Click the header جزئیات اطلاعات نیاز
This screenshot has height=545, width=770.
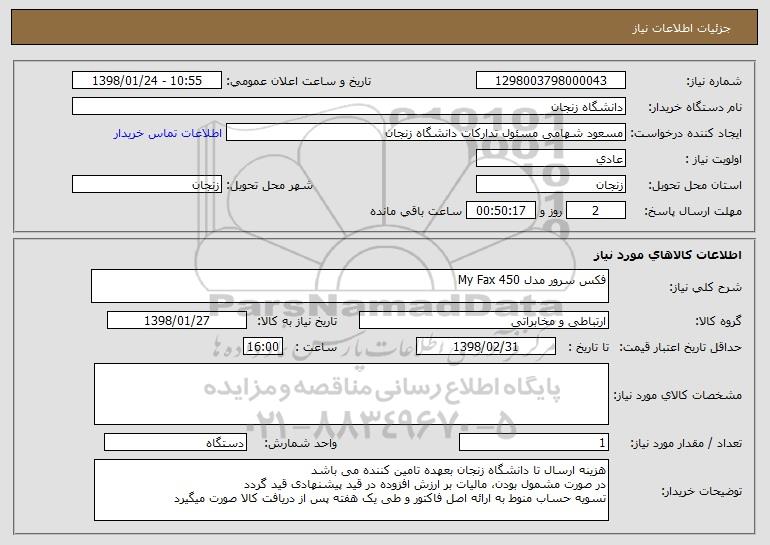click(682, 28)
